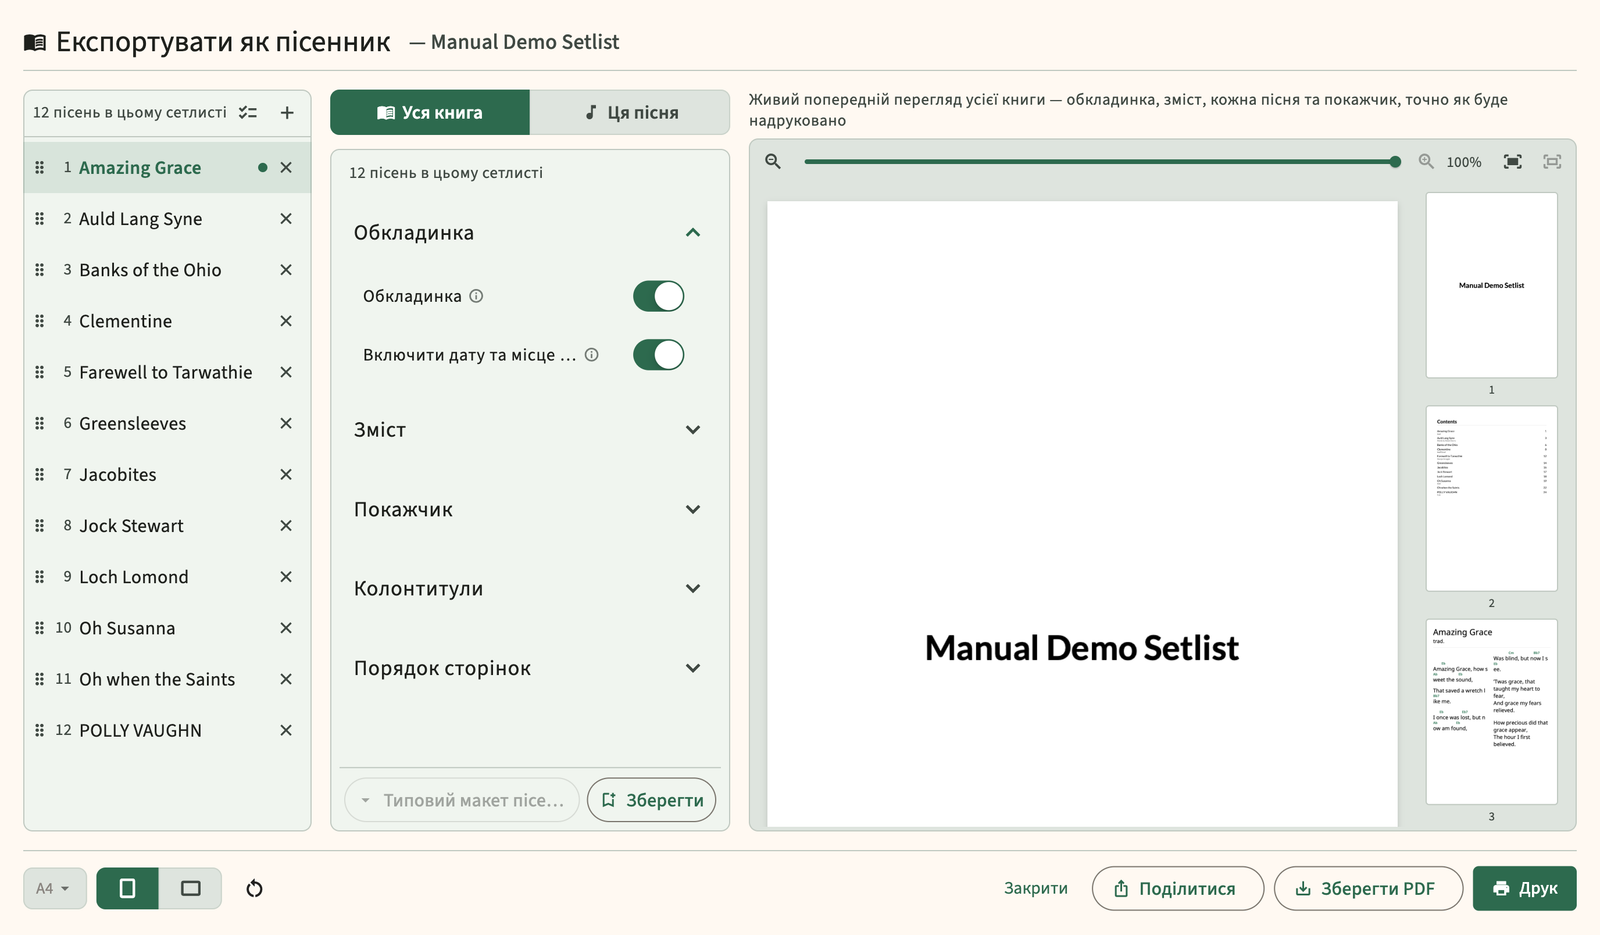The width and height of the screenshot is (1600, 935).
Task: Click fit-to-page icon in preview toolbar
Action: (x=1513, y=161)
